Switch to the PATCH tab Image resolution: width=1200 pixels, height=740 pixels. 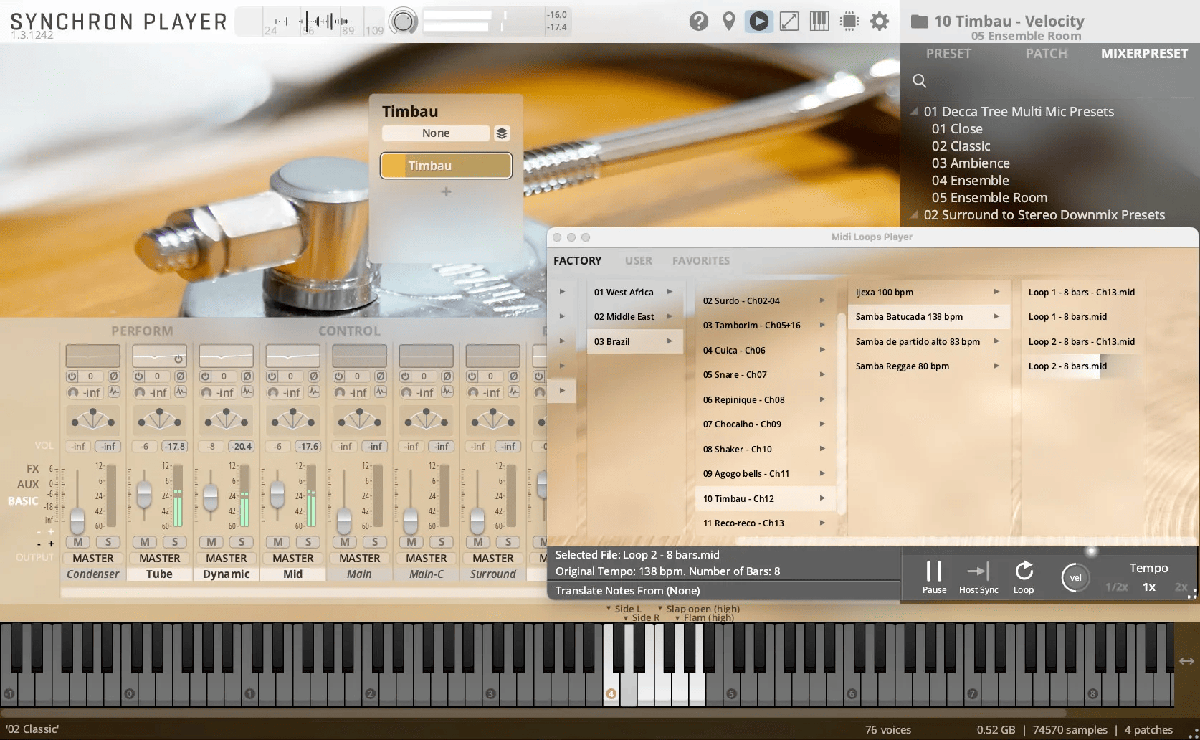(1046, 54)
